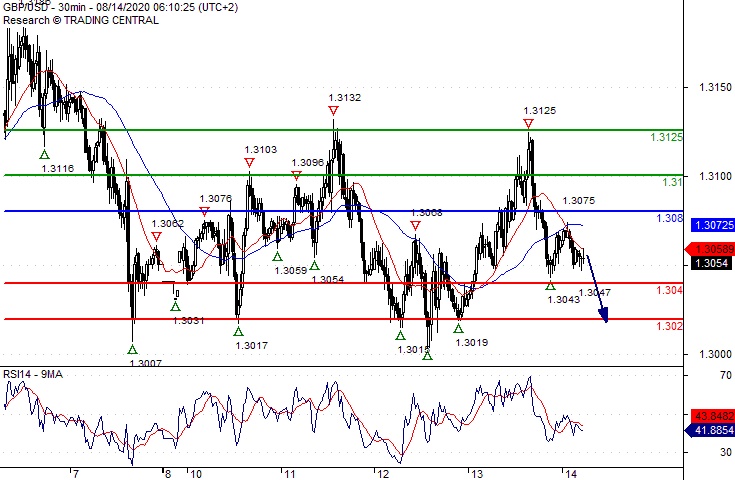
Task: Click the red 1.302 support level label
Action: [x=669, y=326]
